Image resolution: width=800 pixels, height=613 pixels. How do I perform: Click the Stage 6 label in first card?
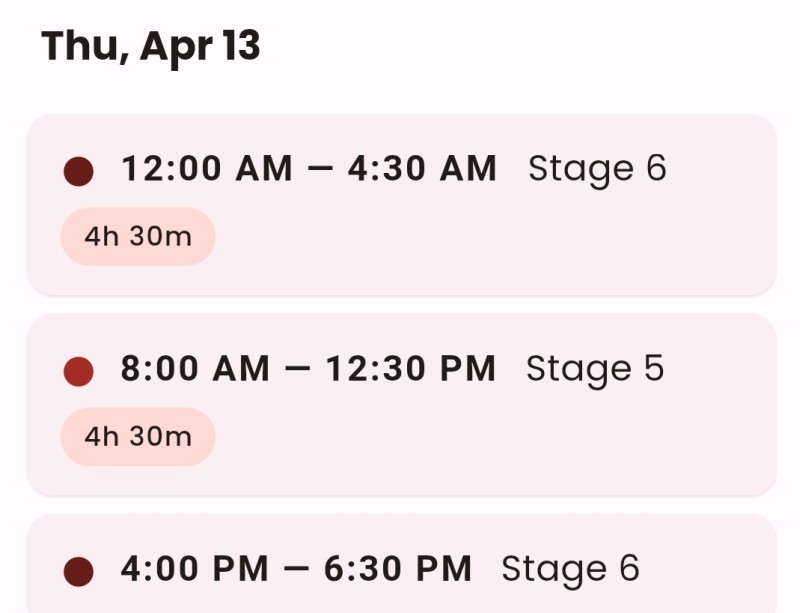coord(596,169)
